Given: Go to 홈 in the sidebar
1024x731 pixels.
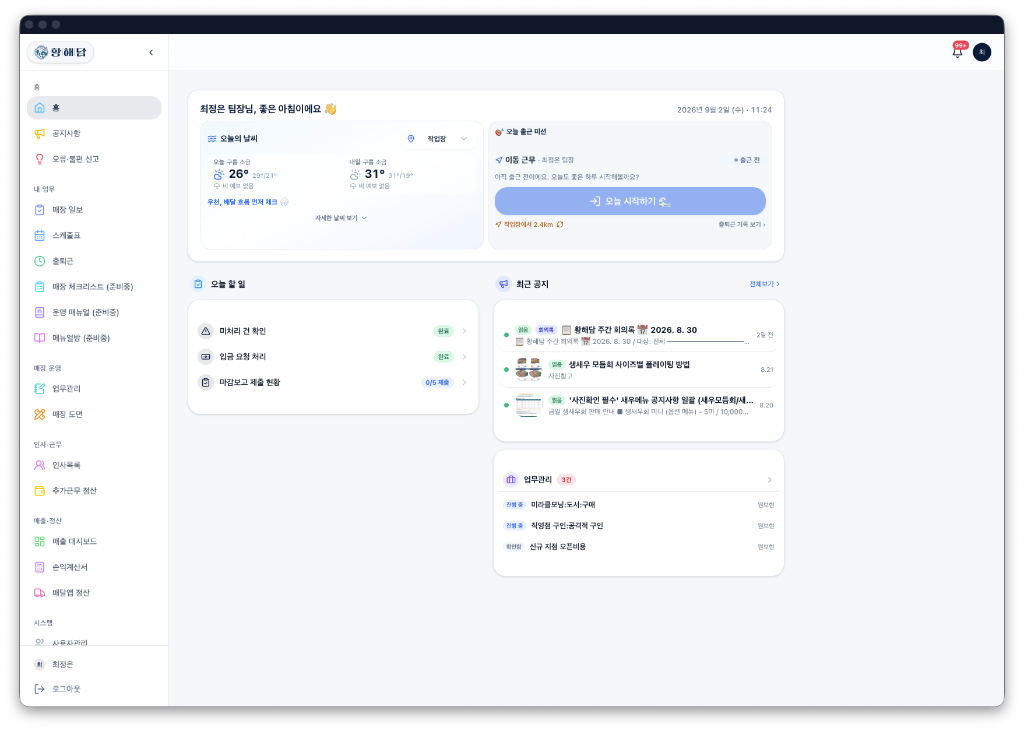Looking at the screenshot, I should (94, 108).
